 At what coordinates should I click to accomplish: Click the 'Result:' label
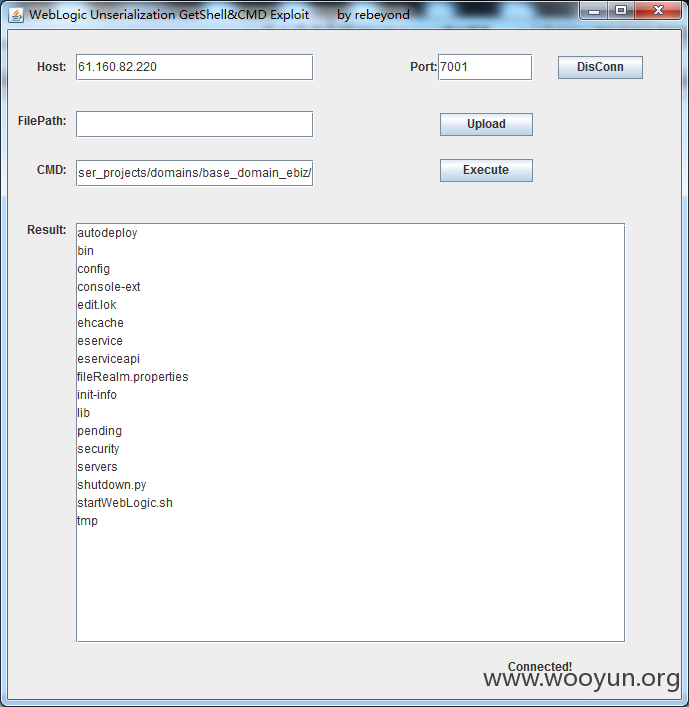46,230
